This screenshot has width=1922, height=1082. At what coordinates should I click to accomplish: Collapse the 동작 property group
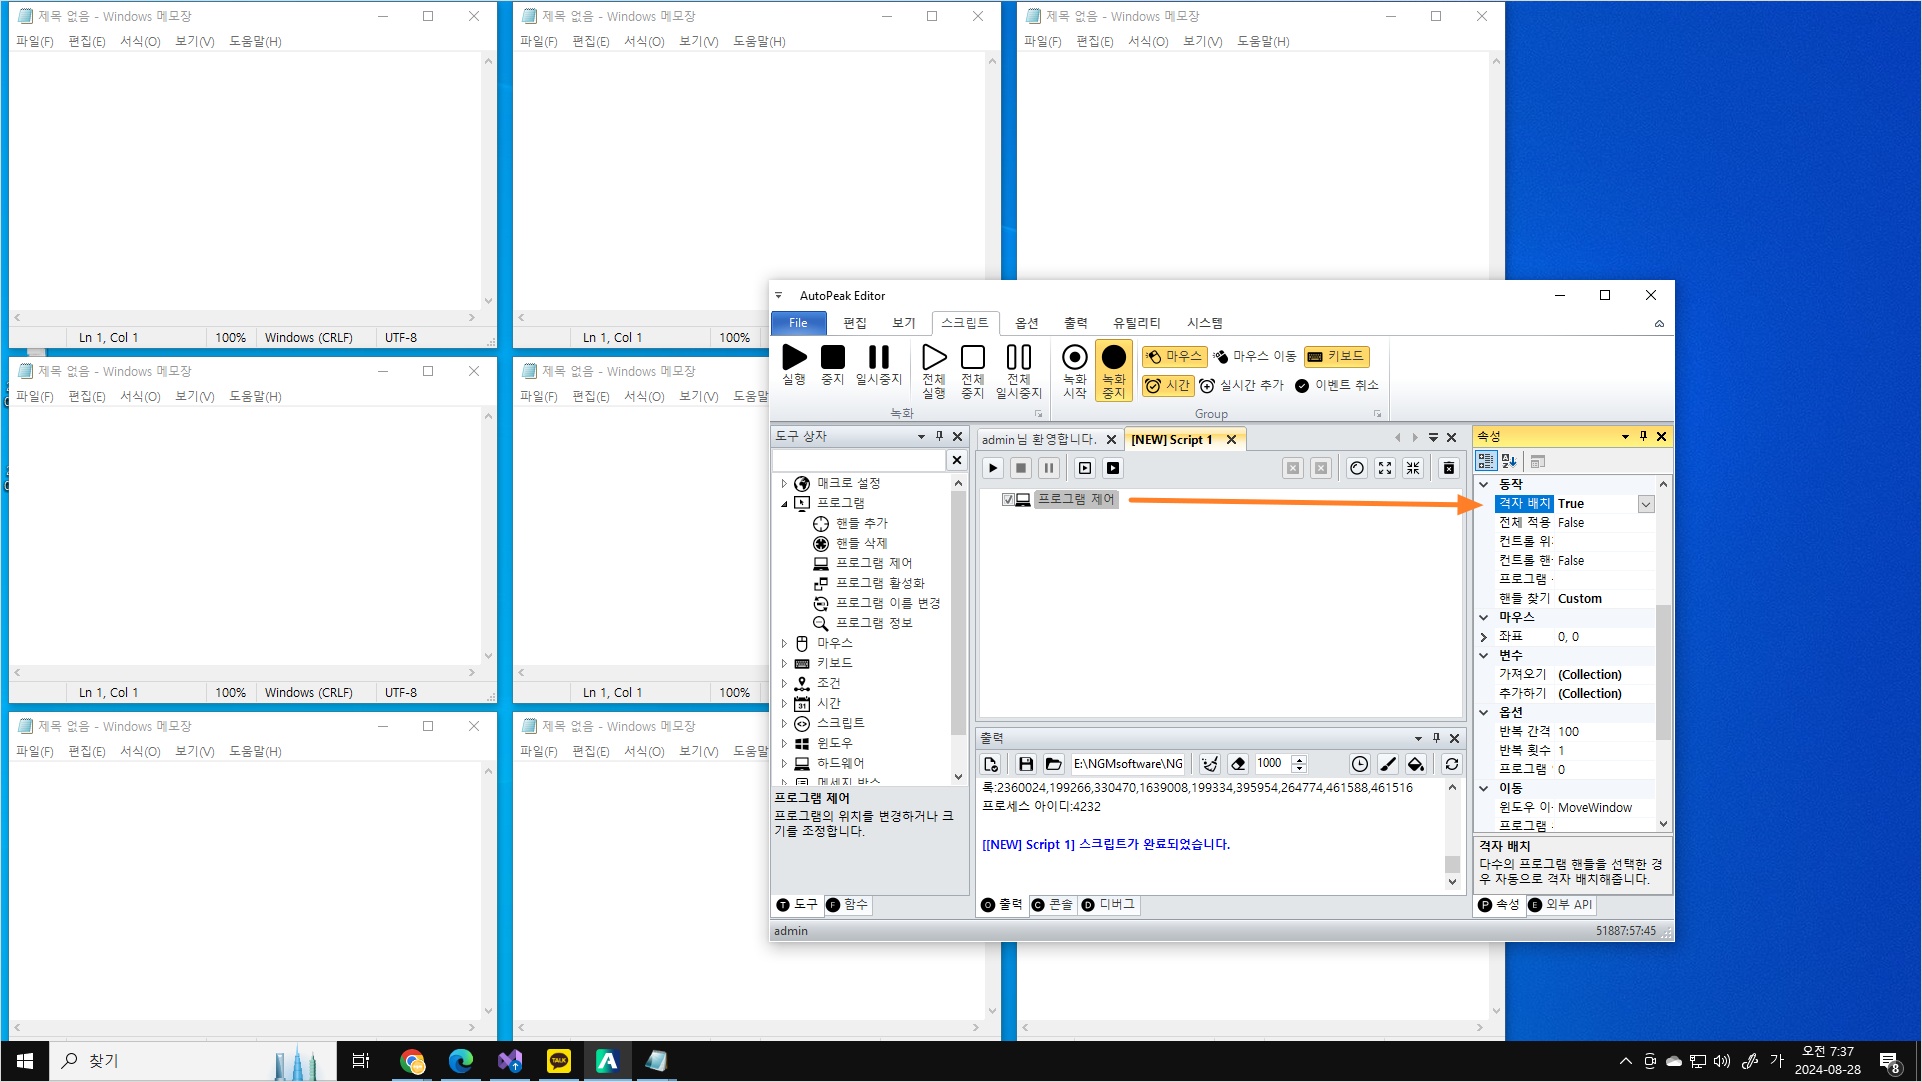pyautogui.click(x=1484, y=484)
